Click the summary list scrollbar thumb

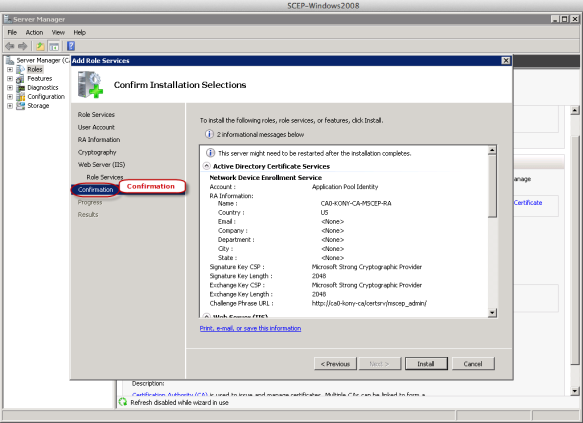tap(492, 186)
